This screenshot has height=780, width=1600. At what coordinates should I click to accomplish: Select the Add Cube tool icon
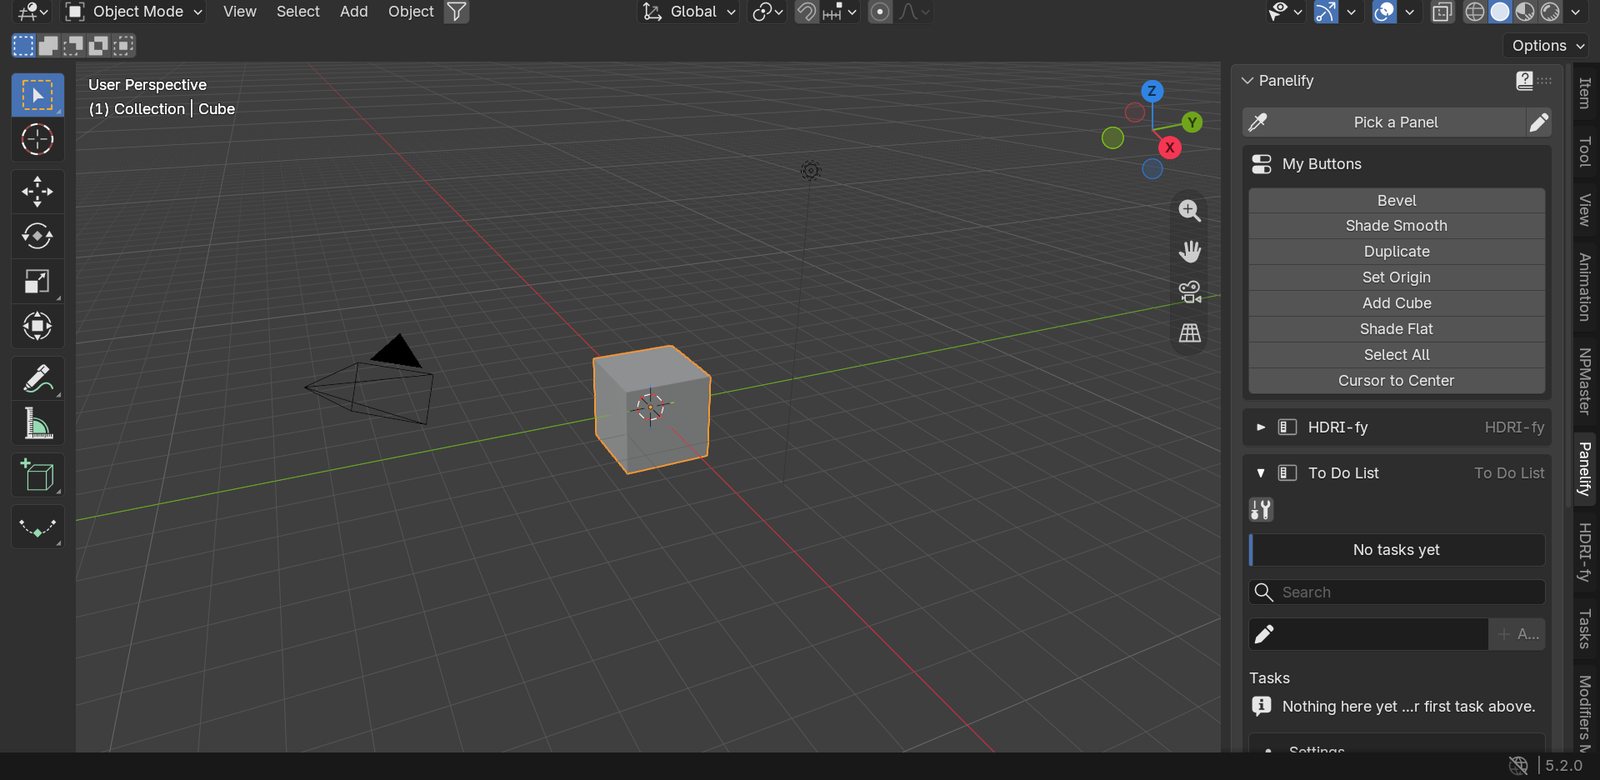[38, 476]
